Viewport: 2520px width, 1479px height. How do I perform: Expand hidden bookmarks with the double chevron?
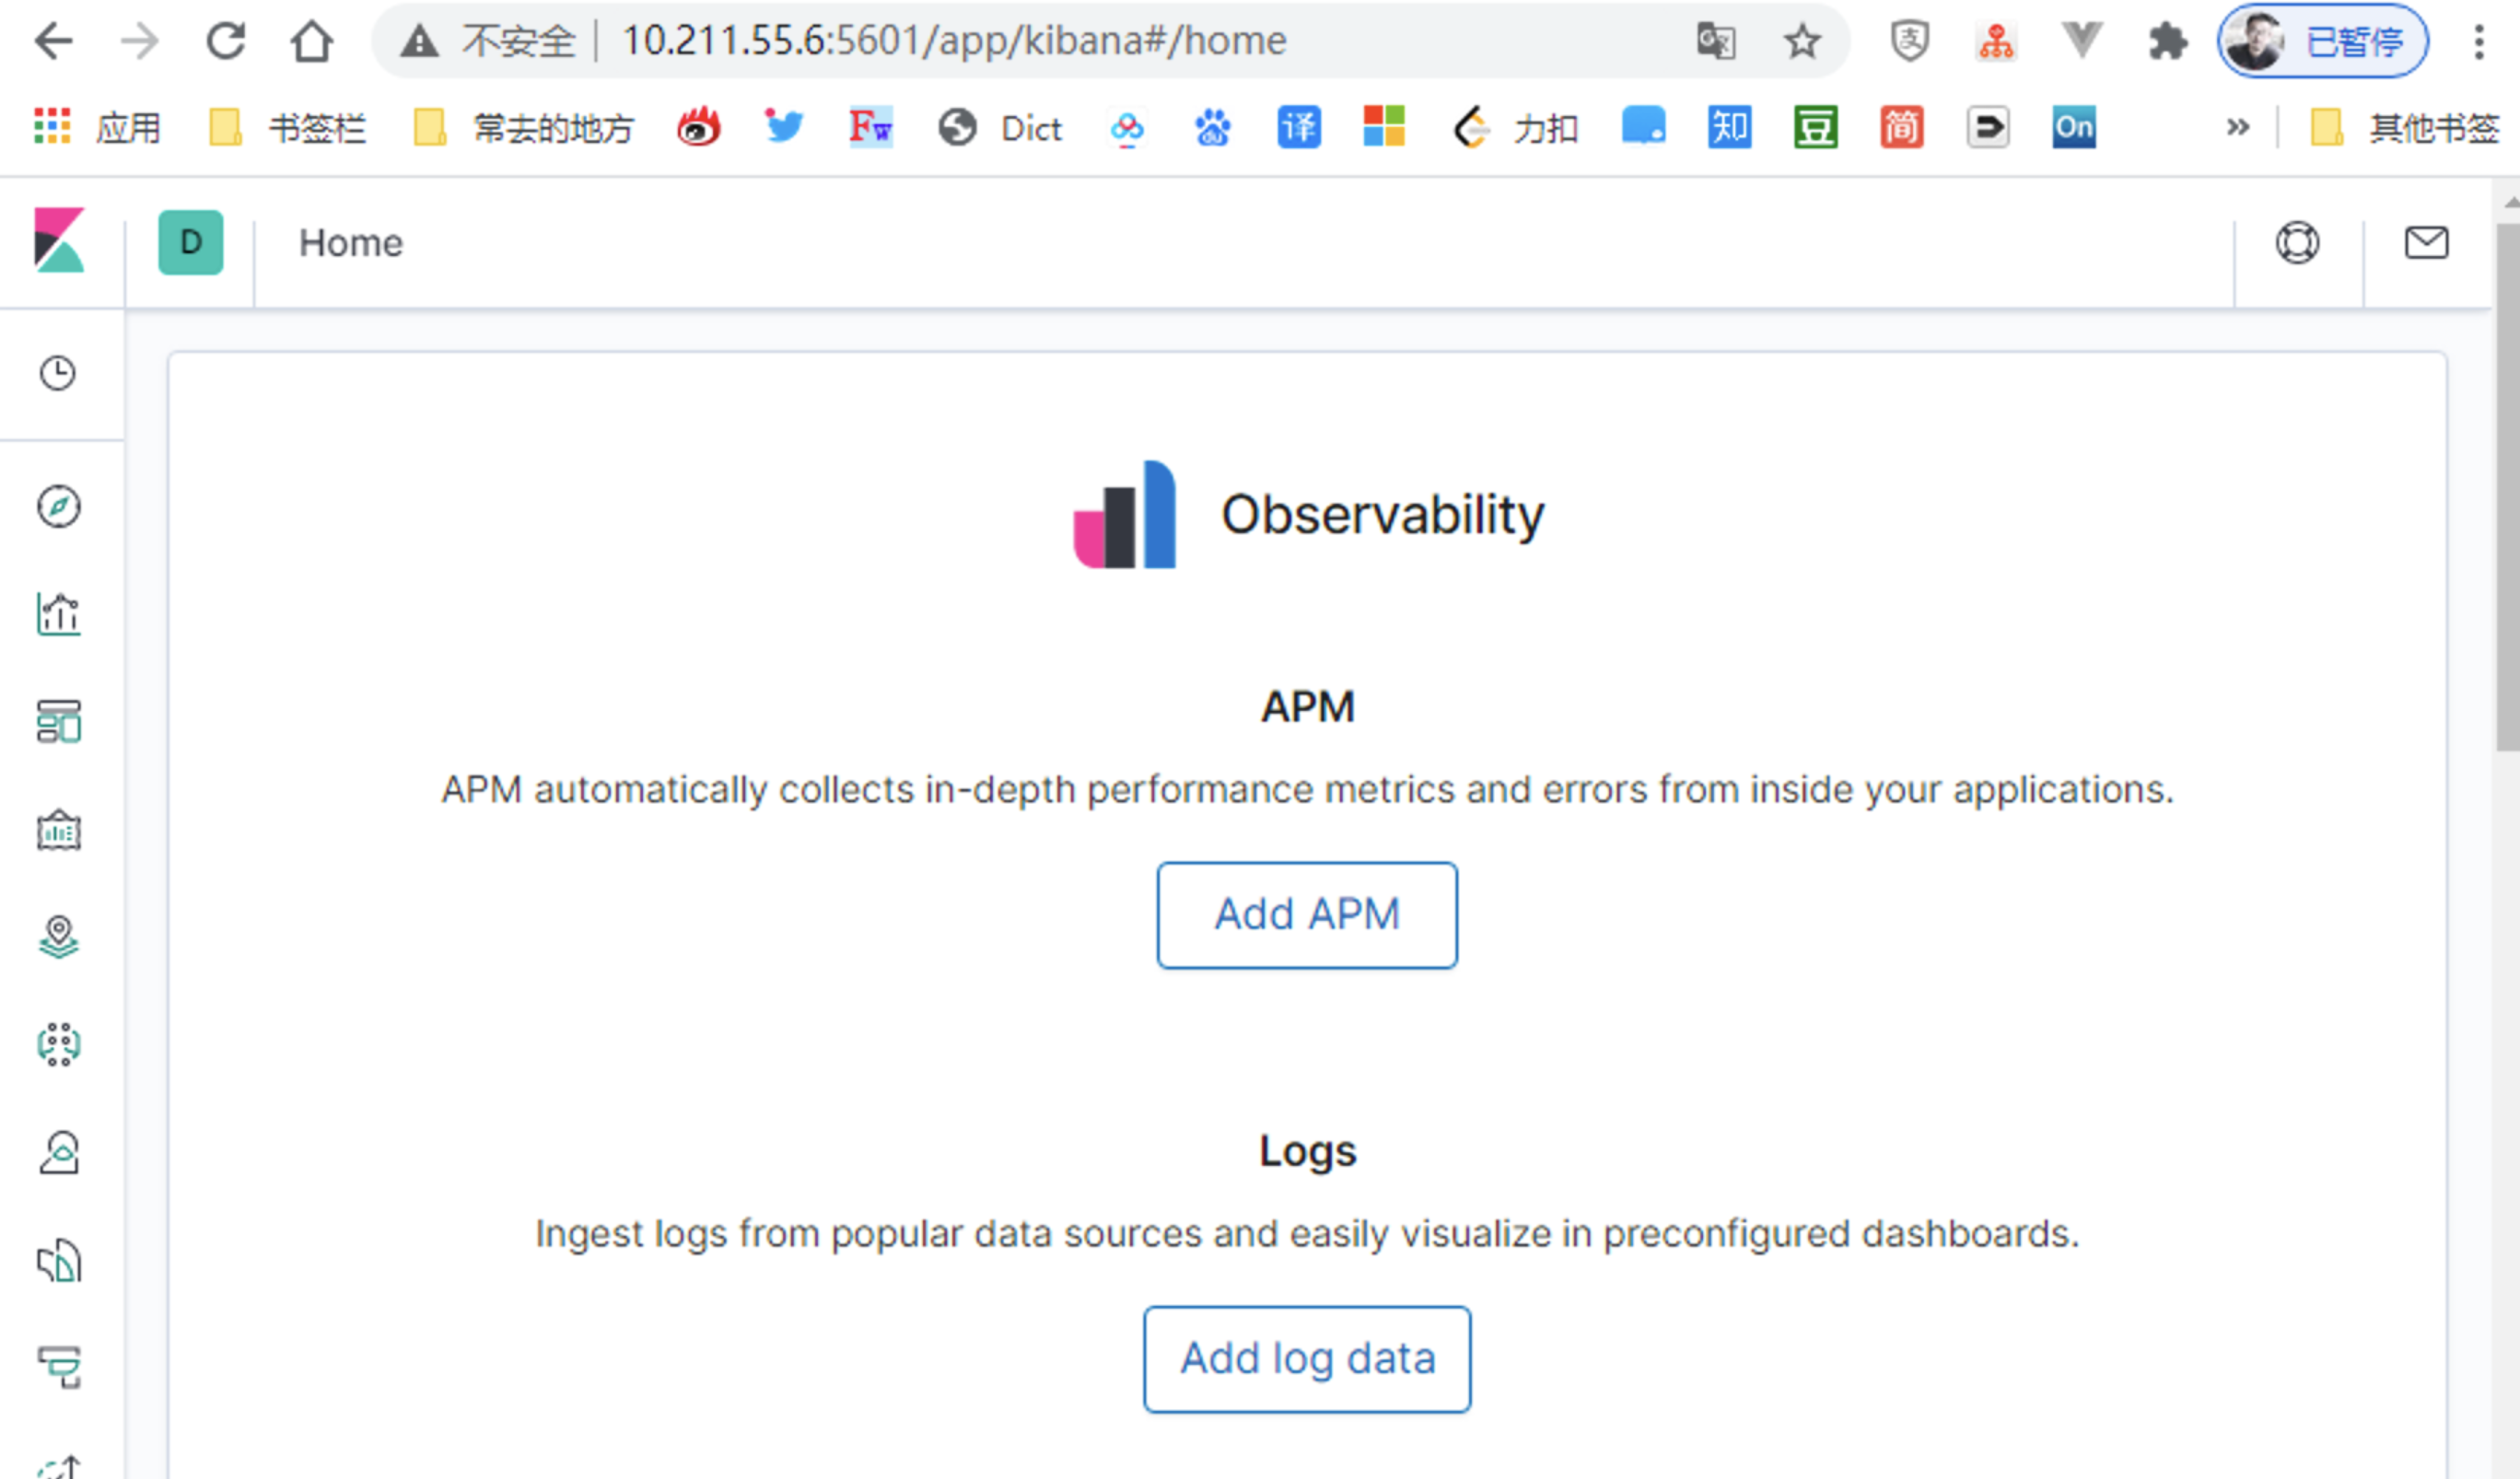tap(2237, 127)
